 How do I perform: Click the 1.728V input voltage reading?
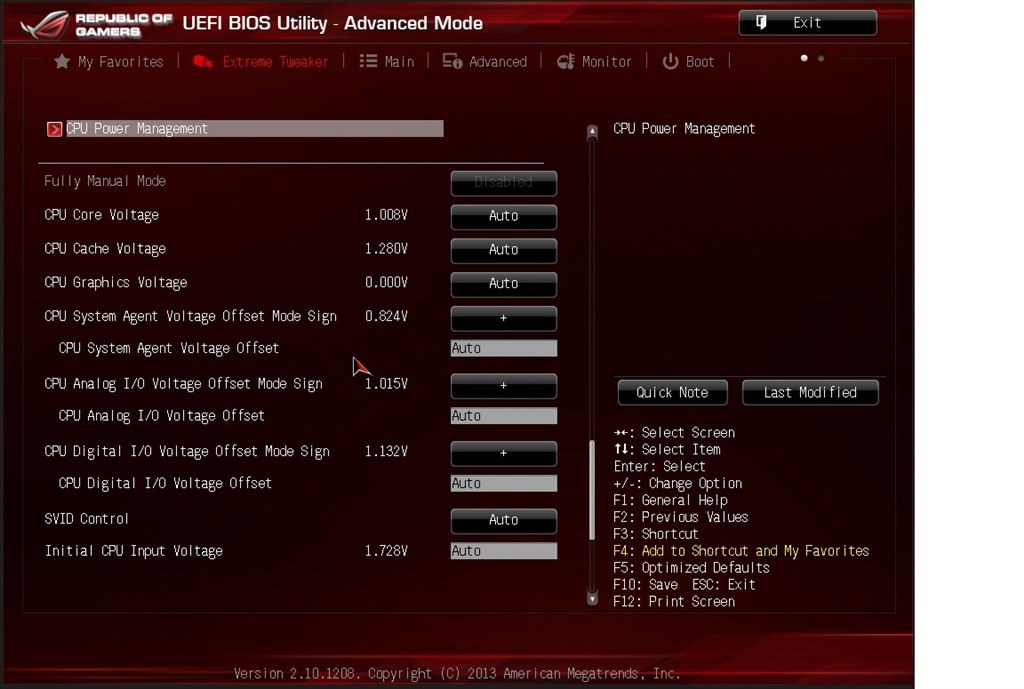click(386, 551)
